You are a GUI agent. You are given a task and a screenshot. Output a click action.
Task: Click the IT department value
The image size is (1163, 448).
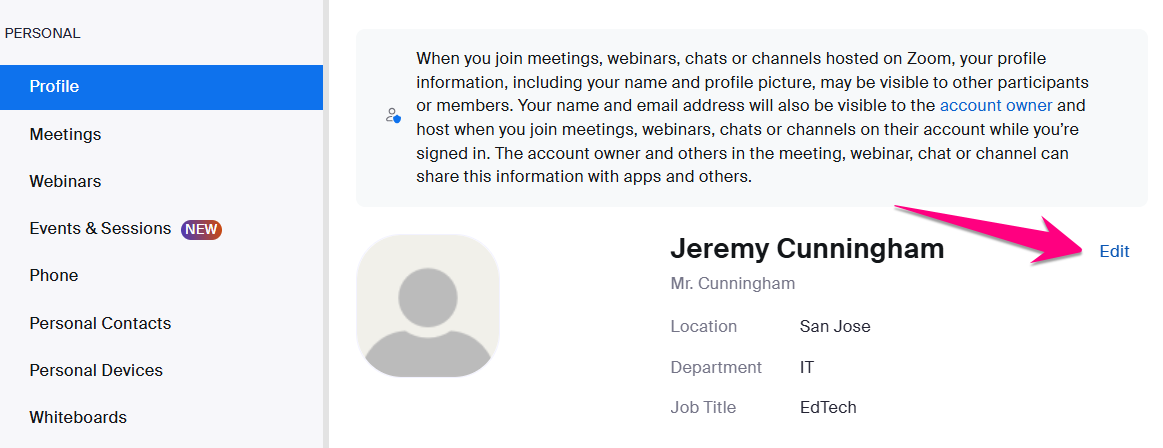coord(807,367)
